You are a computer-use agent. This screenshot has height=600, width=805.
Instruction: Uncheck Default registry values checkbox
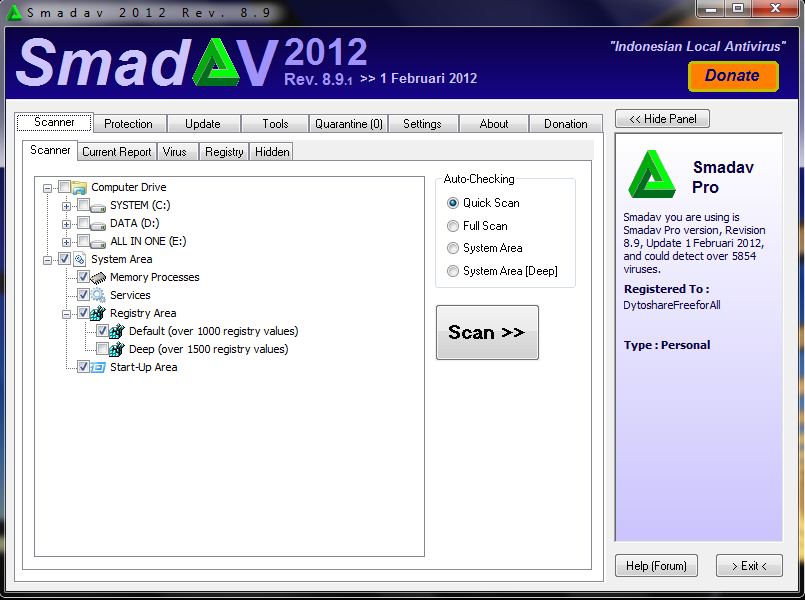click(x=102, y=331)
